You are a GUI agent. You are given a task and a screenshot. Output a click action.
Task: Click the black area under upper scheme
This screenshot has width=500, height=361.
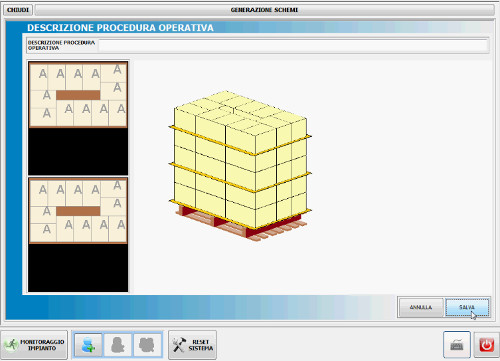(x=78, y=151)
